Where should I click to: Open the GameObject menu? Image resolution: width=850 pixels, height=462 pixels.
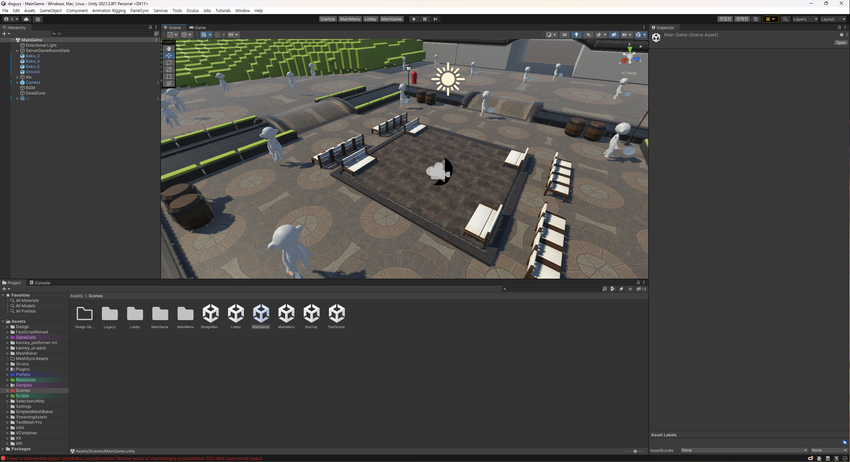tap(50, 10)
